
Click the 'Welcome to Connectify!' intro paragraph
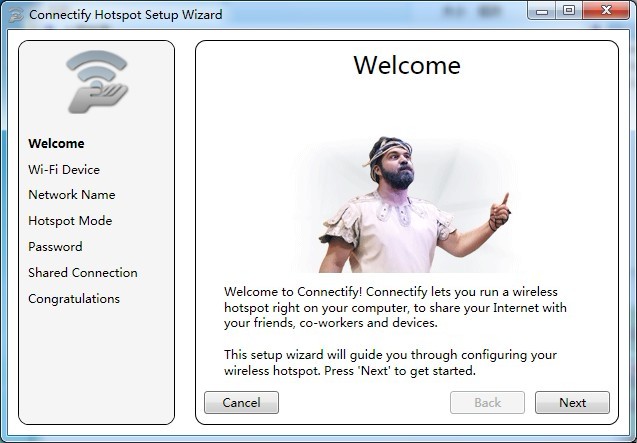tap(395, 307)
